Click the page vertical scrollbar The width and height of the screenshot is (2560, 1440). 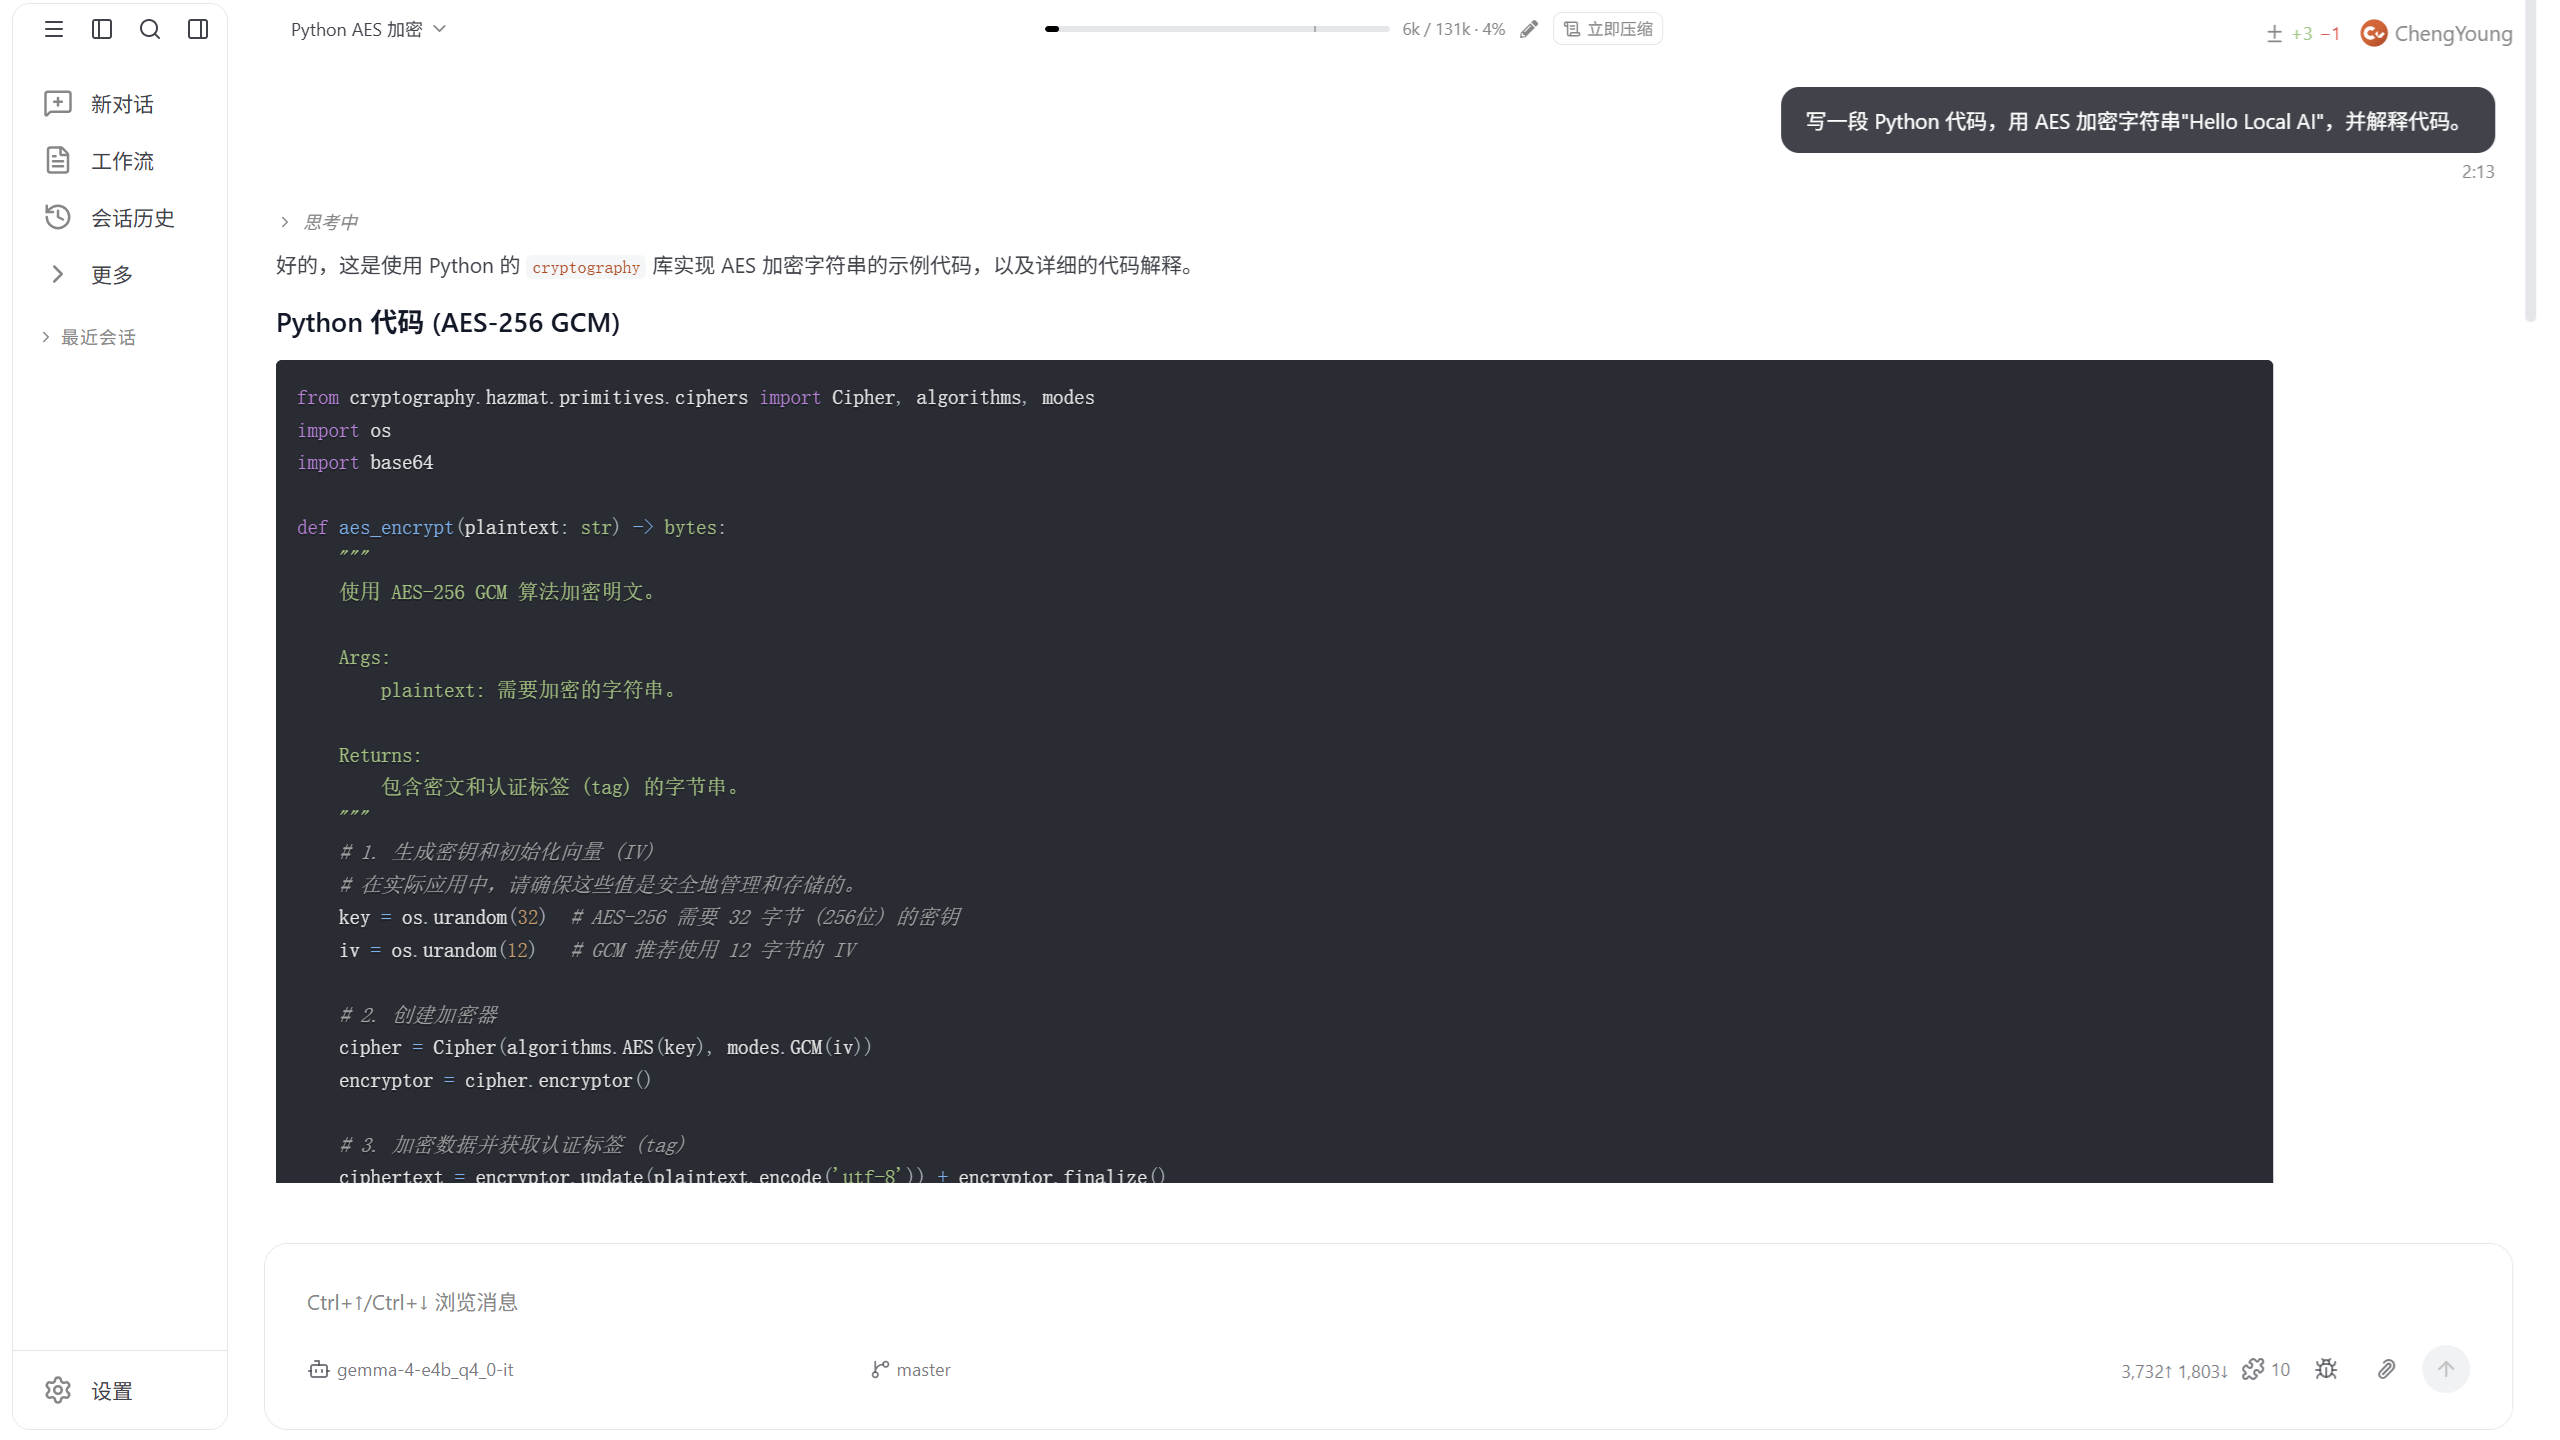tap(2531, 160)
